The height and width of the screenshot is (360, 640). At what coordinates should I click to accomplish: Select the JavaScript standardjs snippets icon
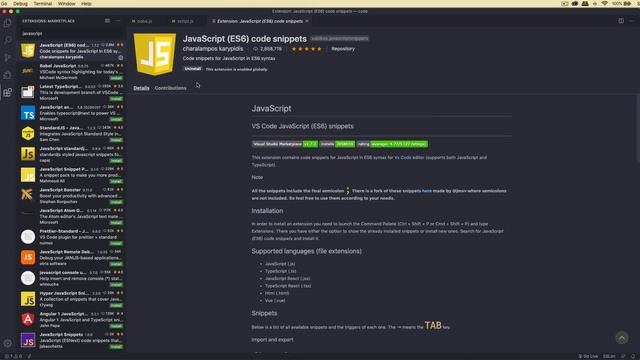tap(28, 154)
